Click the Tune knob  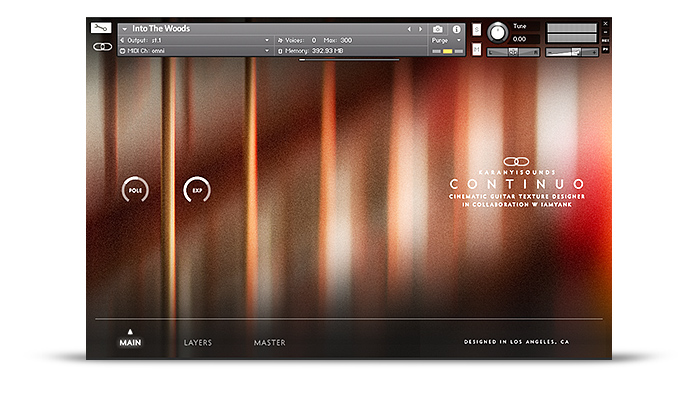click(x=498, y=32)
